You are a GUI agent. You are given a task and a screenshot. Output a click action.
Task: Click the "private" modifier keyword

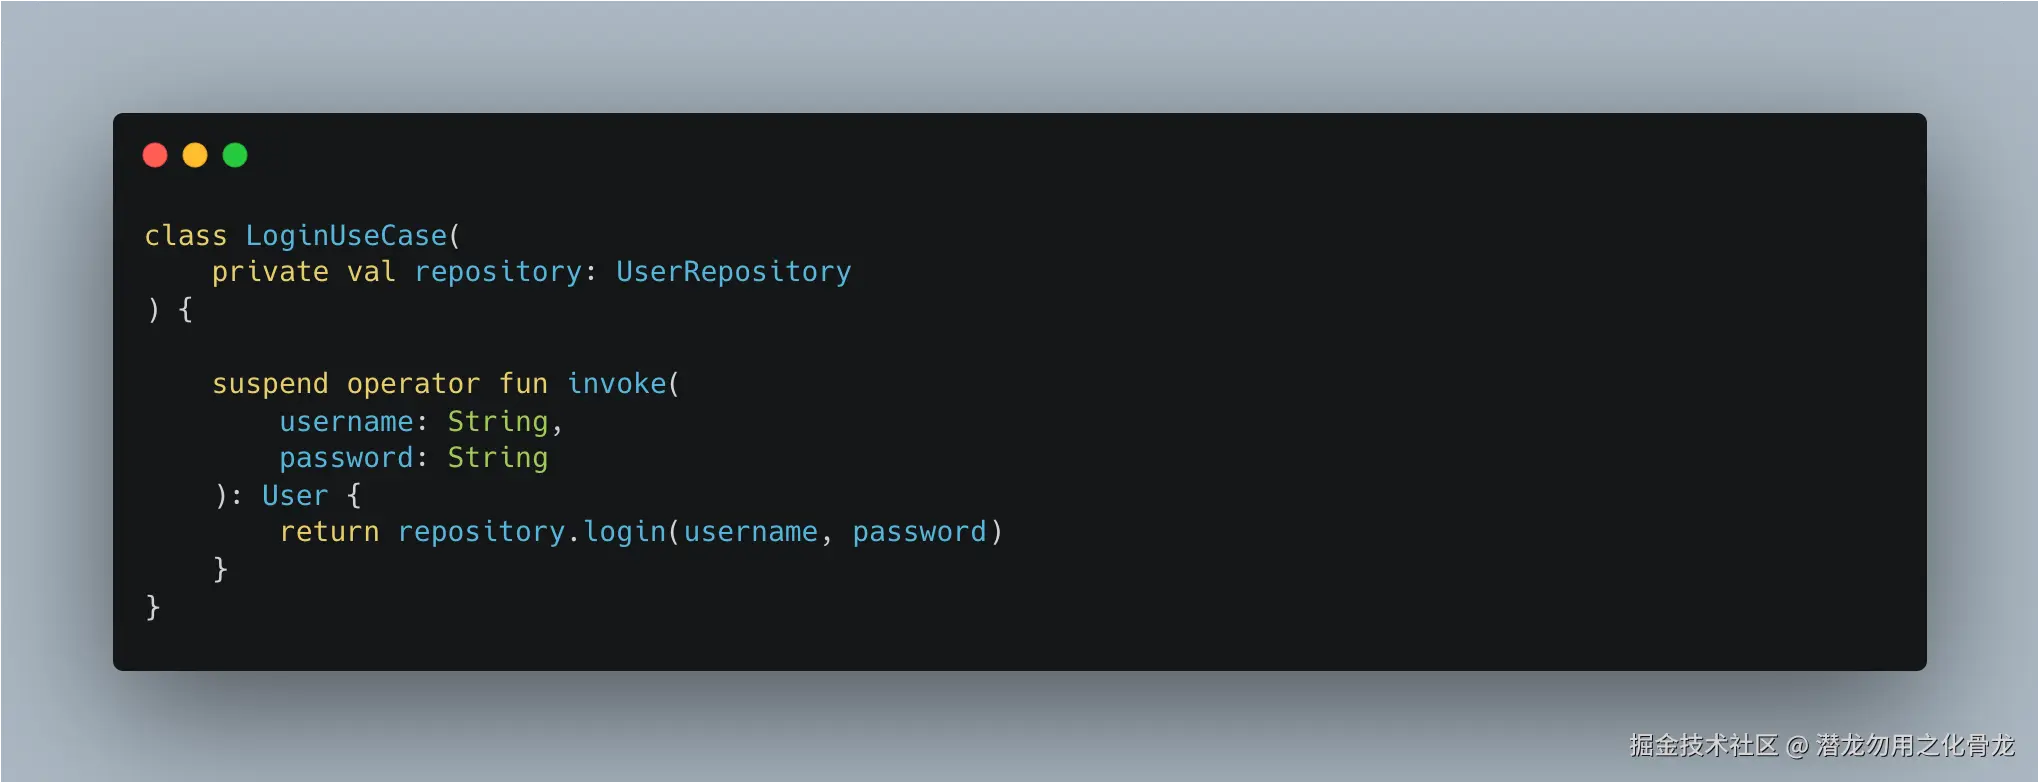click(270, 272)
